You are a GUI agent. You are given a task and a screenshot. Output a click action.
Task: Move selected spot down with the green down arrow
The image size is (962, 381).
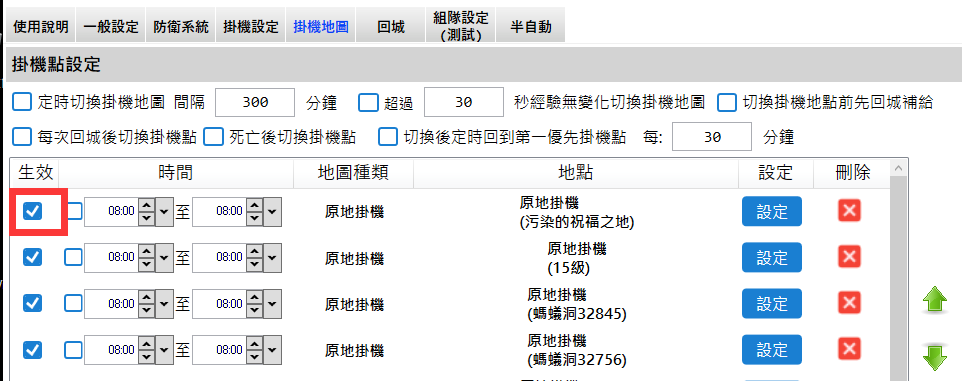tap(935, 357)
